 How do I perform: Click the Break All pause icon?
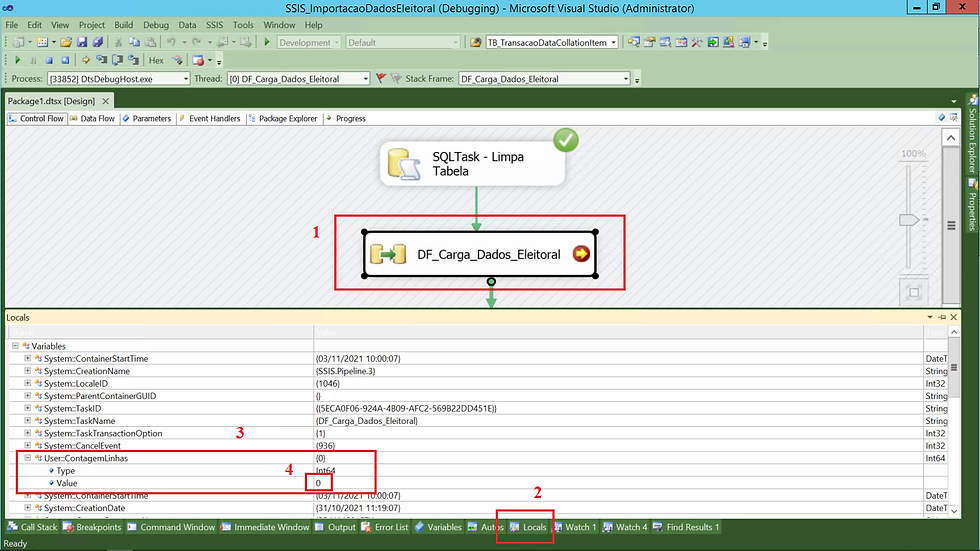click(34, 61)
